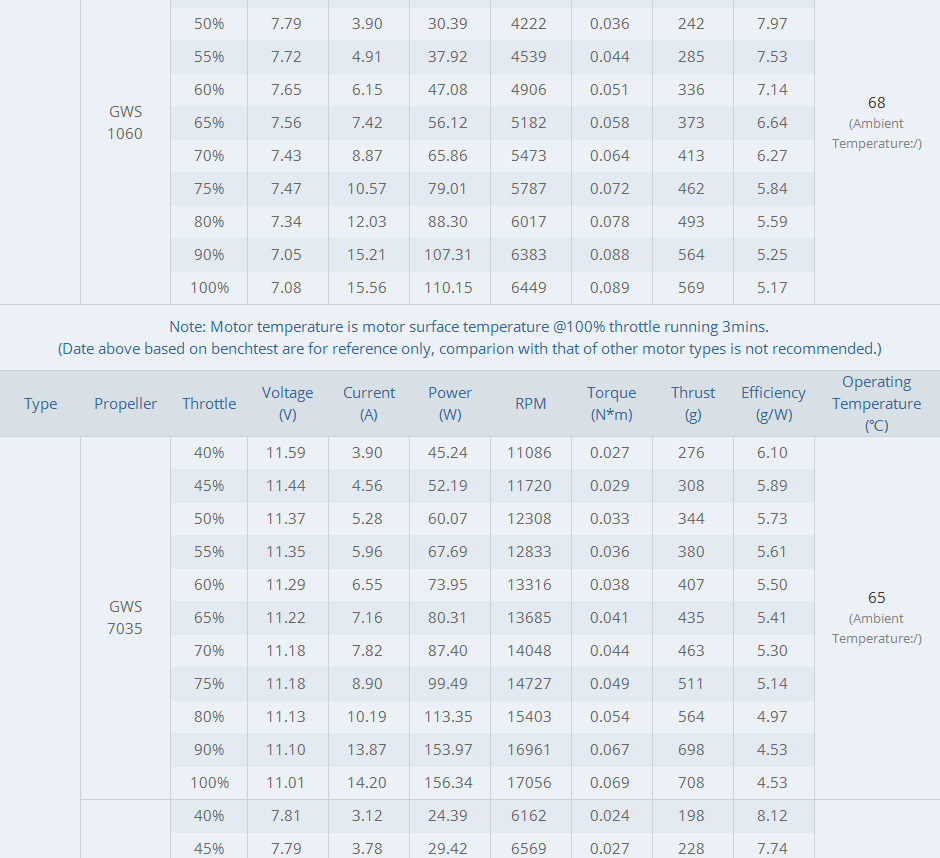Click the Thrust (g) column header
The image size is (940, 858).
coord(692,403)
